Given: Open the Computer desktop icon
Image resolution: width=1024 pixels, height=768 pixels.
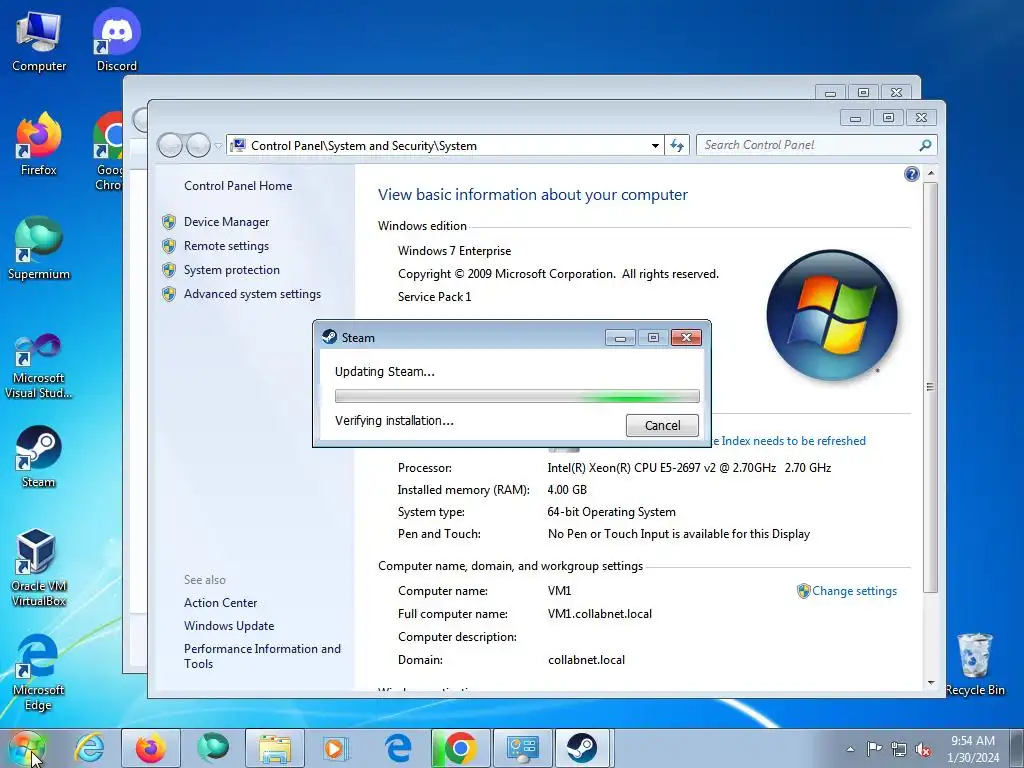Looking at the screenshot, I should (39, 40).
